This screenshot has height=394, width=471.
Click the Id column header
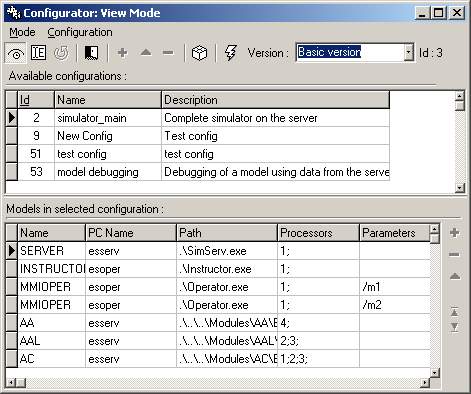click(36, 100)
